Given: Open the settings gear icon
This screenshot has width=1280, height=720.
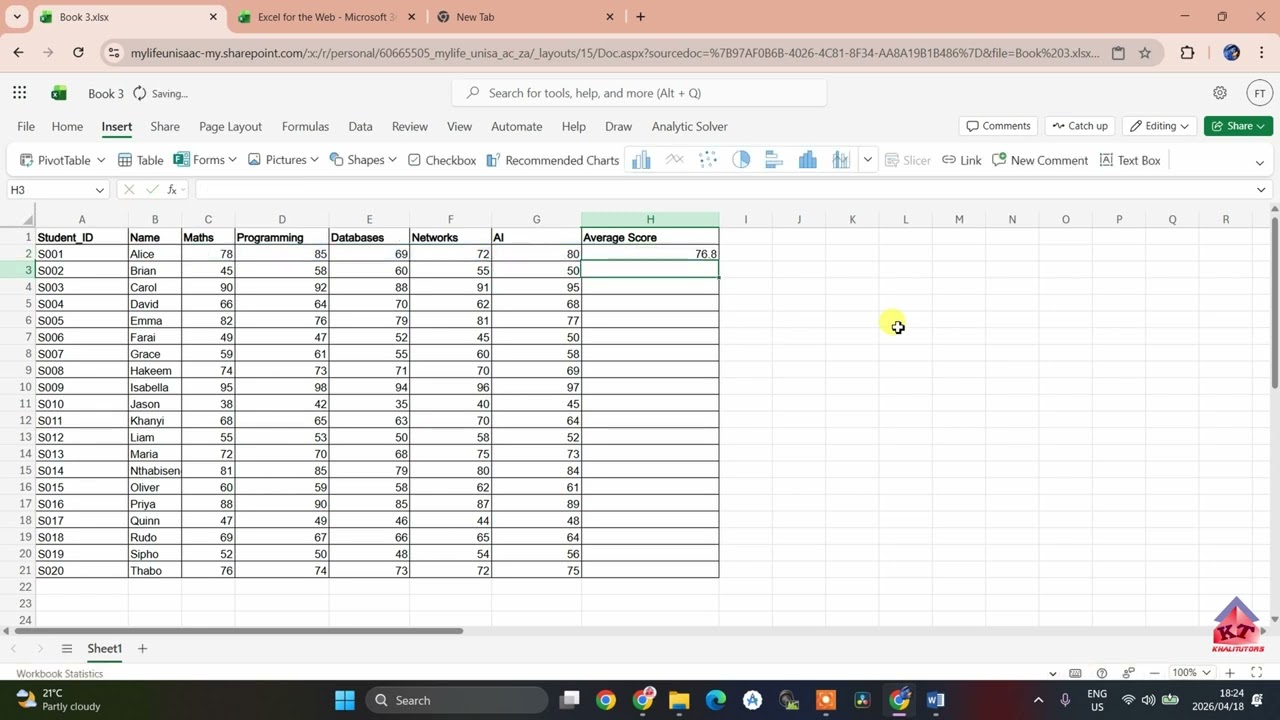Looking at the screenshot, I should [x=1220, y=93].
